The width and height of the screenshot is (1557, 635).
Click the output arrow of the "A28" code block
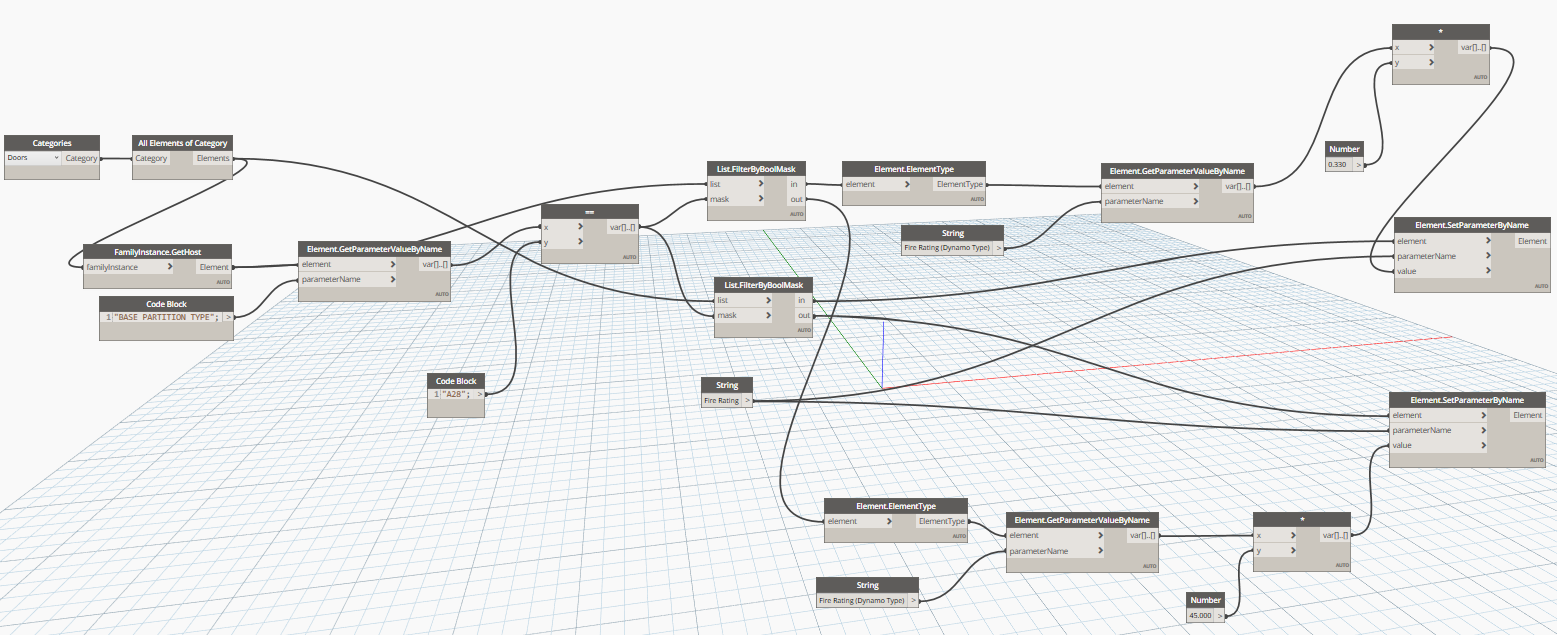click(480, 394)
